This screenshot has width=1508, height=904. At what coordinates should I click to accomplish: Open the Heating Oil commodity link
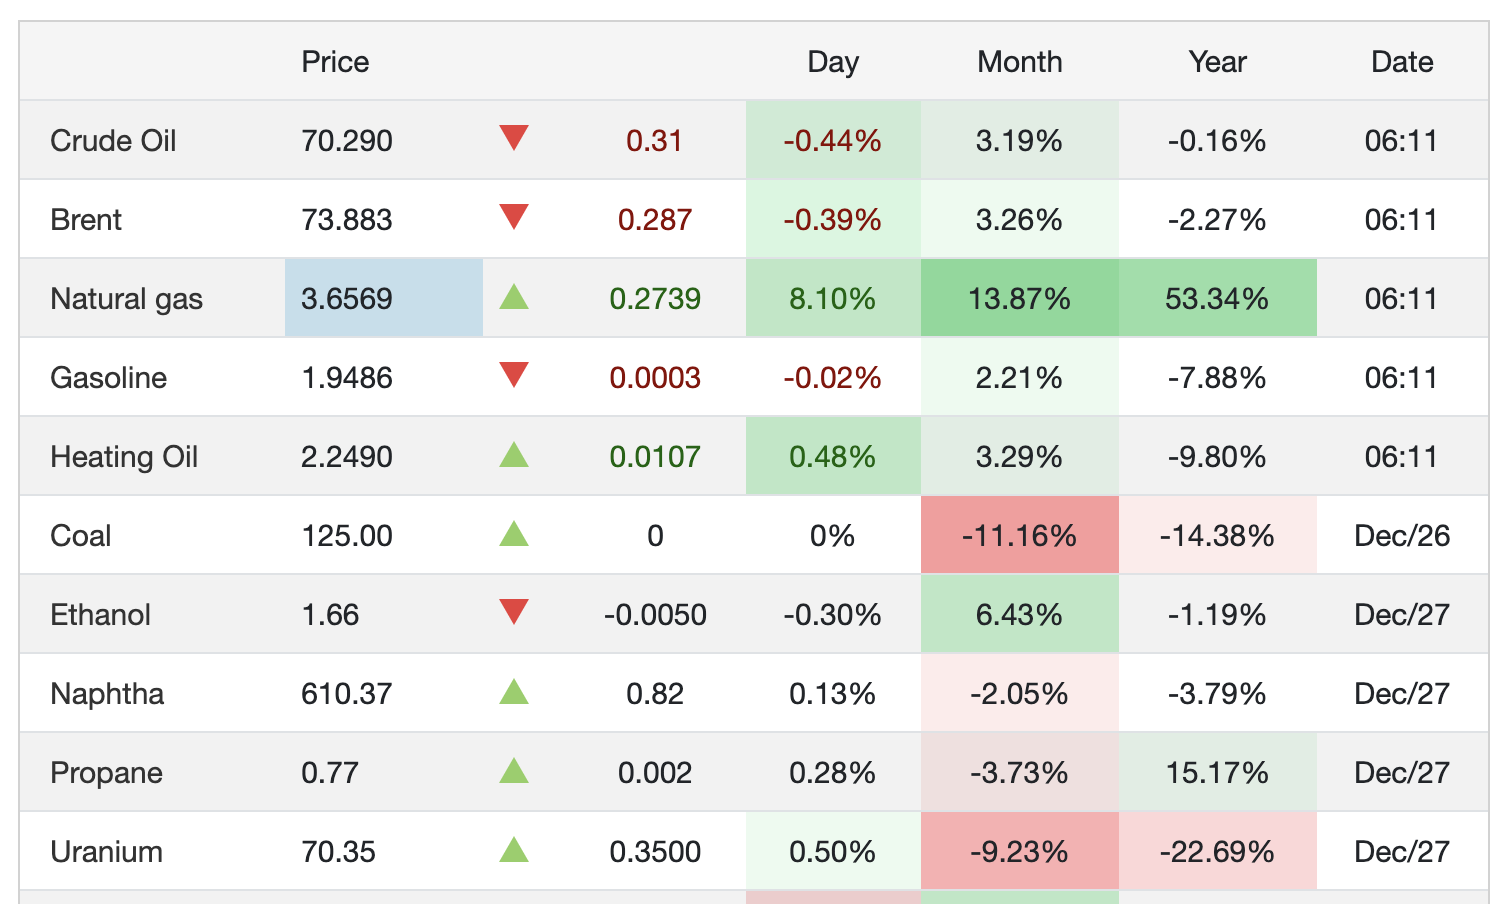[124, 457]
